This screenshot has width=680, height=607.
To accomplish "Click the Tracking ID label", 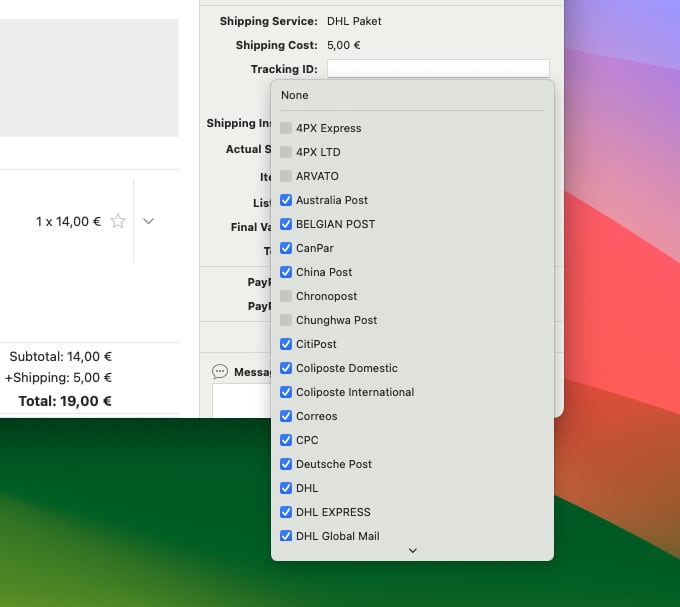I will [x=284, y=69].
